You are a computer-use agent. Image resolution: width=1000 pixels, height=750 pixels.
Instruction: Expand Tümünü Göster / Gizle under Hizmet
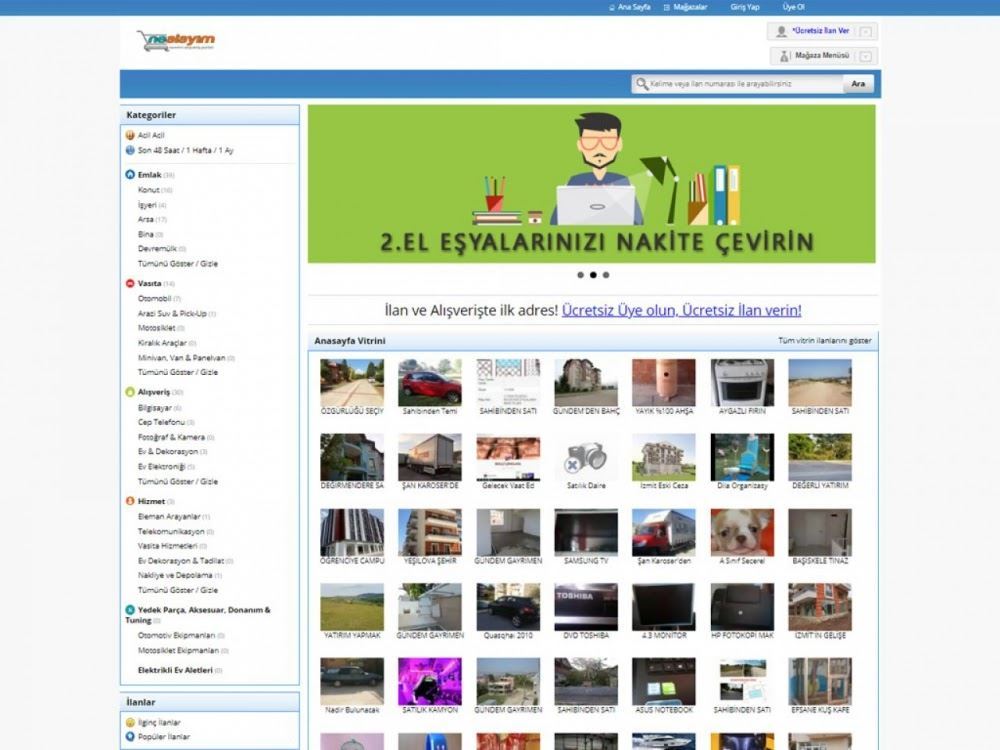click(x=178, y=591)
